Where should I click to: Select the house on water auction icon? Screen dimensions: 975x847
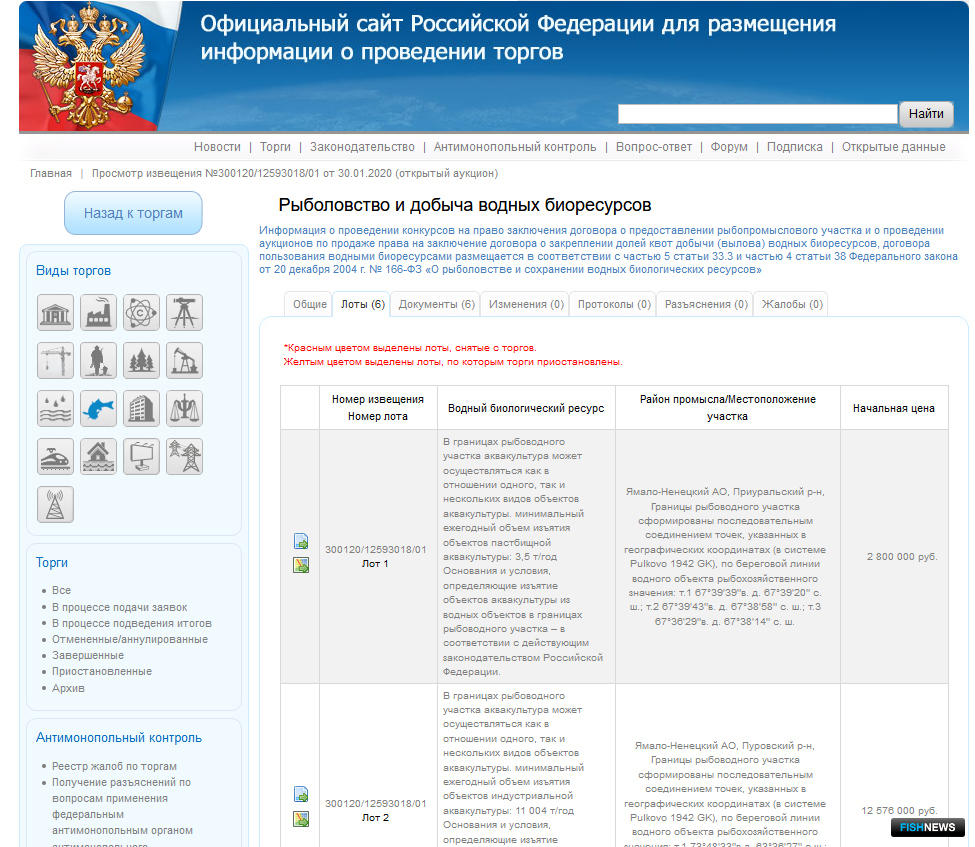click(98, 456)
